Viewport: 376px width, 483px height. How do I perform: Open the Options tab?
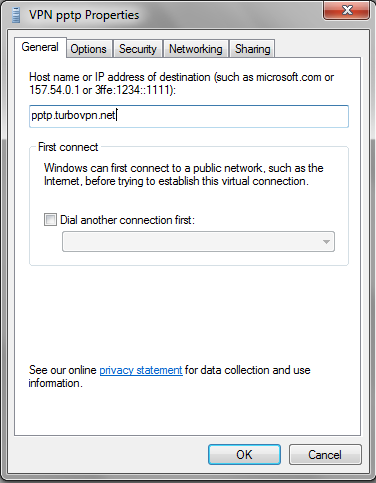[x=88, y=49]
